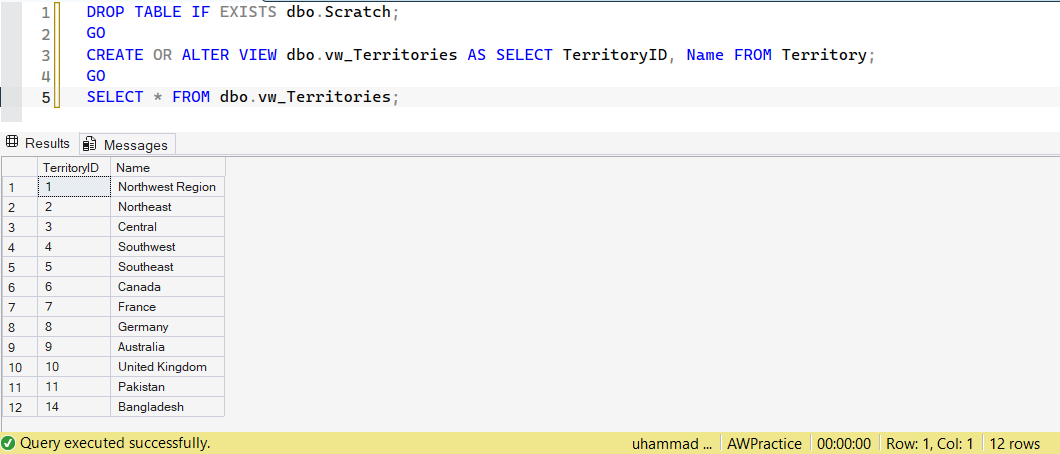The height and width of the screenshot is (454, 1060).
Task: Place cursor on 'CREATE OR ALTER VIEW' line
Action: [x=481, y=55]
